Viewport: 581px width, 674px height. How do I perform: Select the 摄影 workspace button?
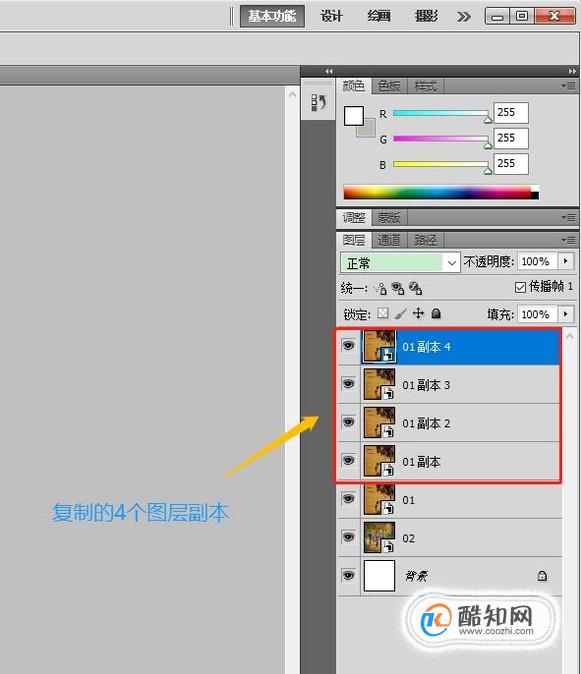[x=426, y=16]
